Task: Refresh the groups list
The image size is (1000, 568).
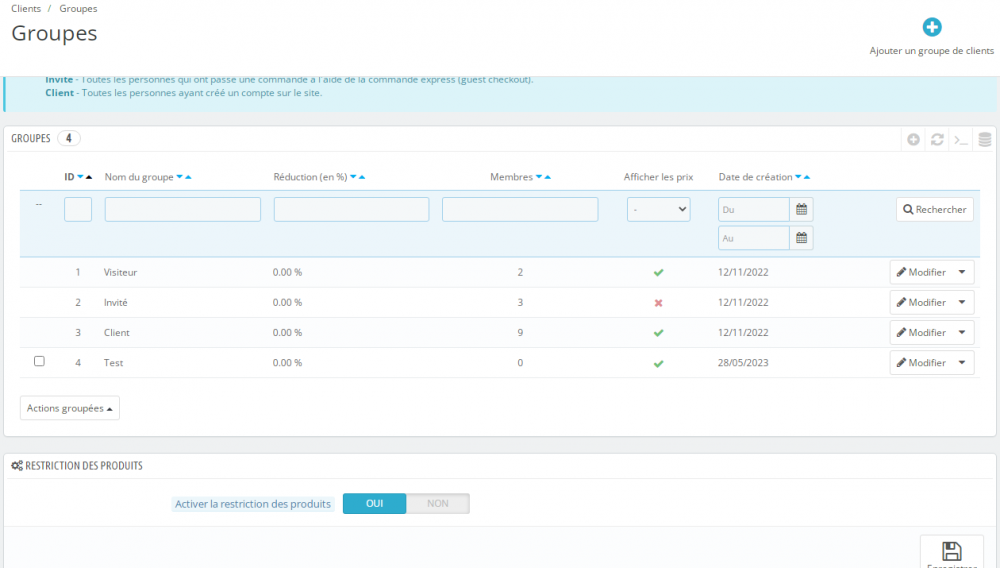Action: (x=937, y=139)
